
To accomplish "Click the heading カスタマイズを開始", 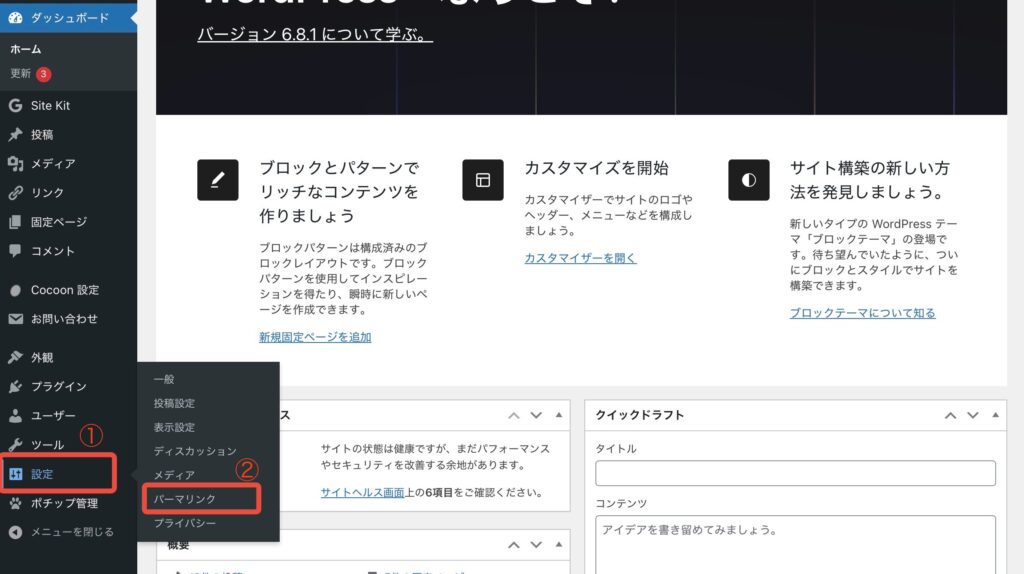I will (596, 168).
